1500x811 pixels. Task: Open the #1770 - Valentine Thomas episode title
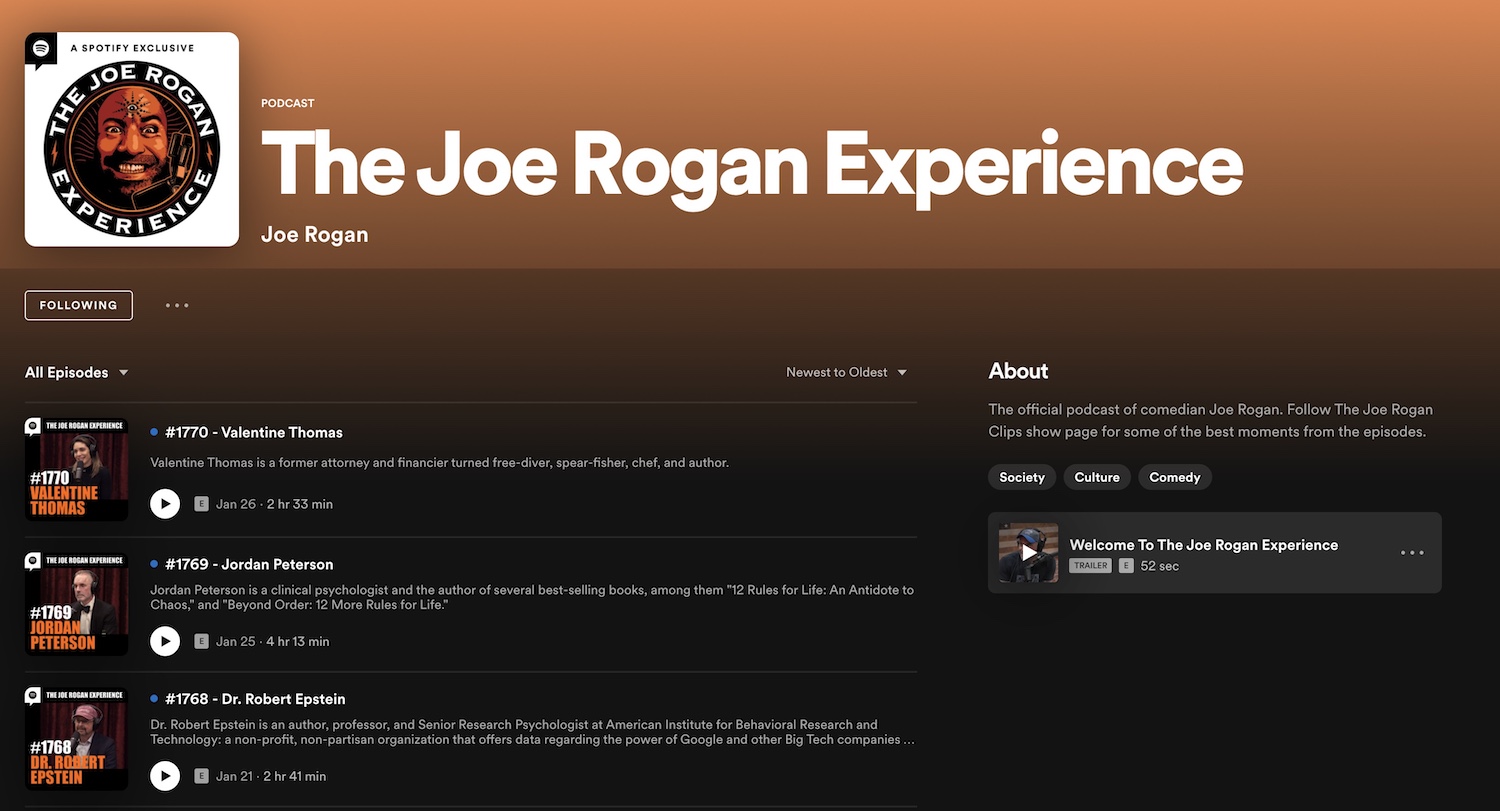[x=254, y=432]
